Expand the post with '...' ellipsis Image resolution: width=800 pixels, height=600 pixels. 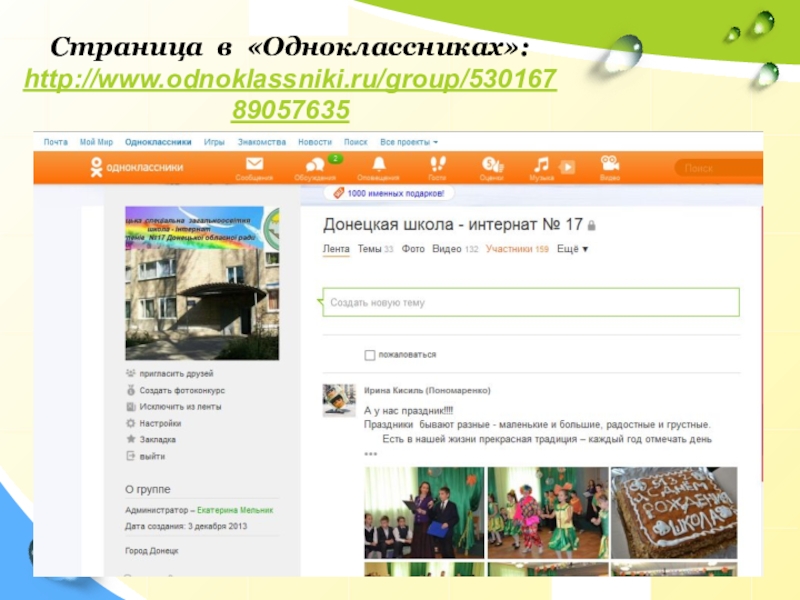pyautogui.click(x=370, y=453)
